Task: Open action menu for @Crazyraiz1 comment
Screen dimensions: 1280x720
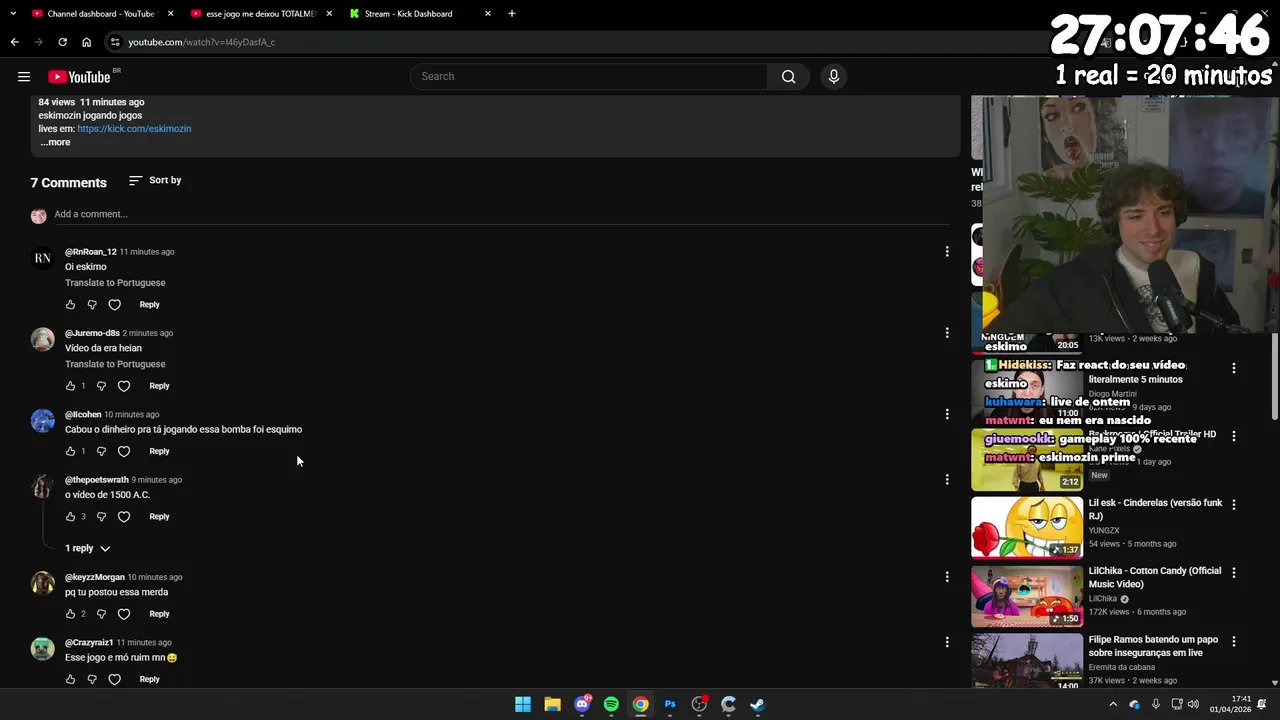Action: tap(947, 643)
